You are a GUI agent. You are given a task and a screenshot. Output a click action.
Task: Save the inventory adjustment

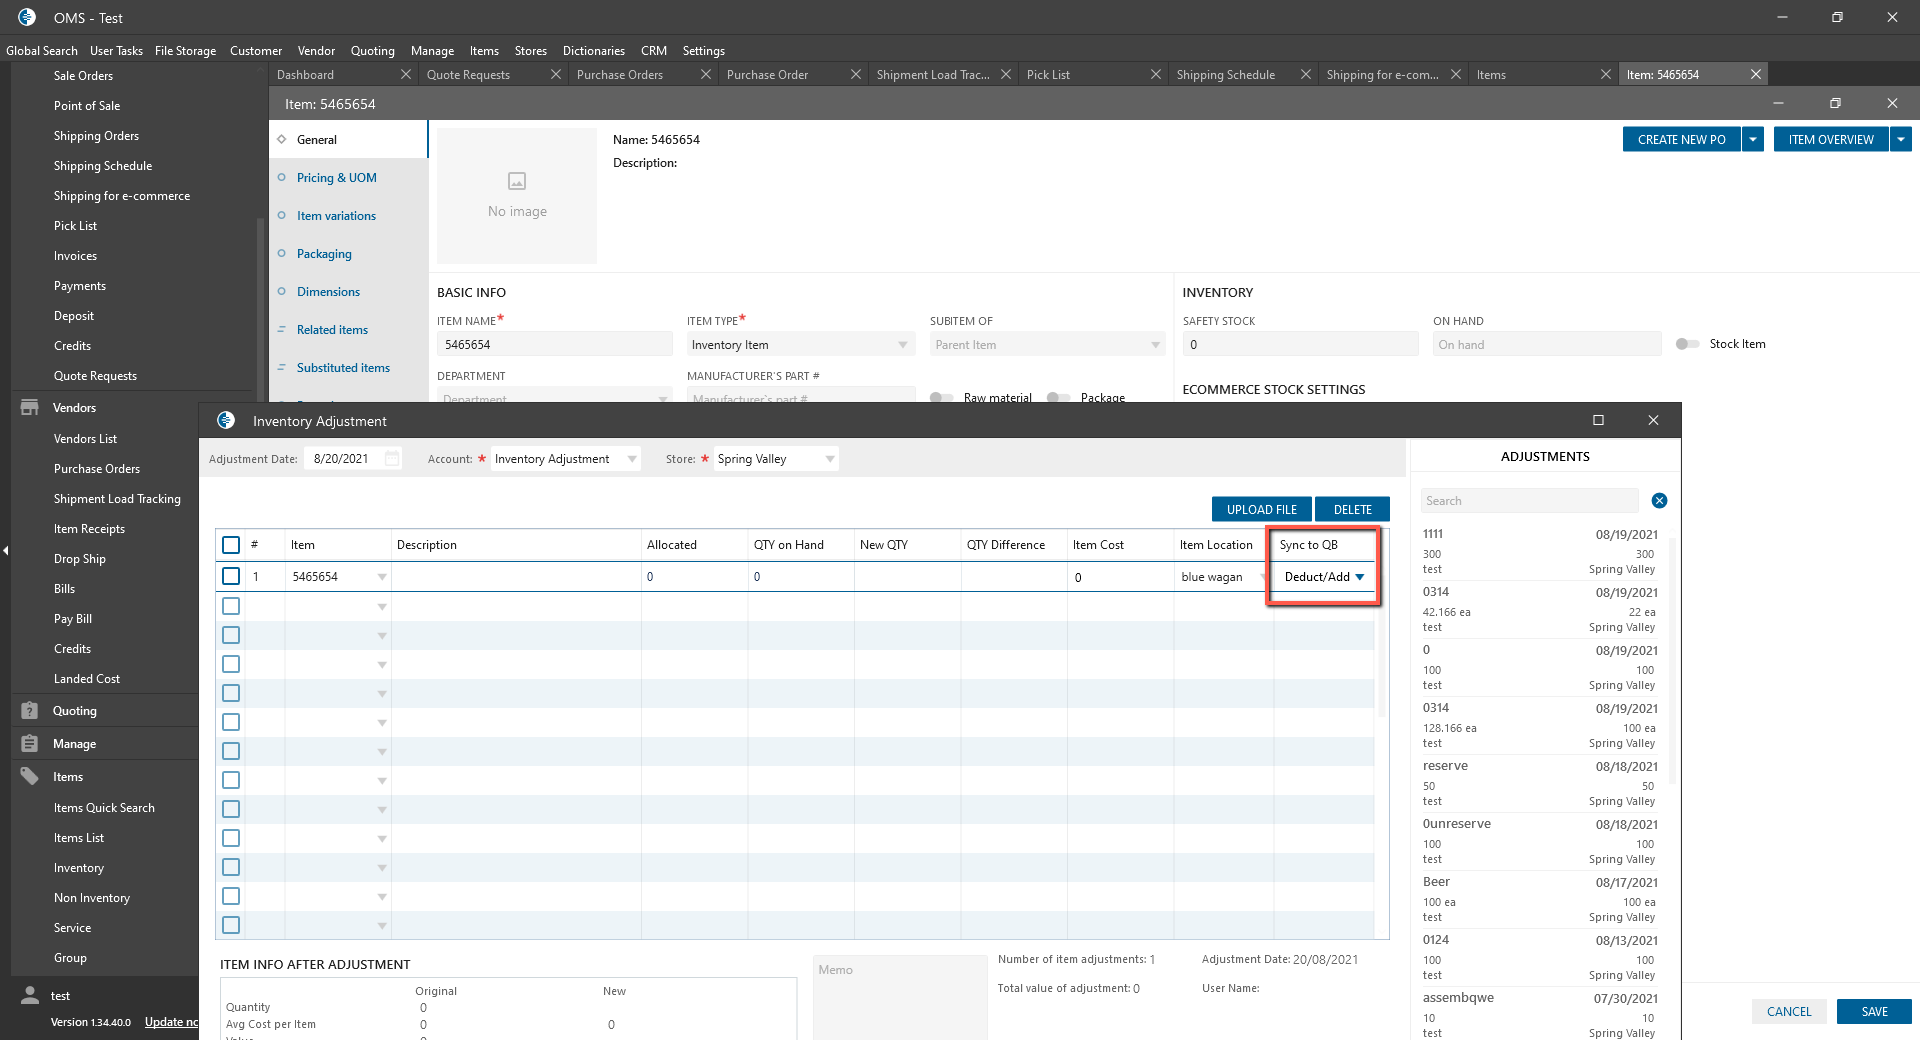pyautogui.click(x=1873, y=1012)
